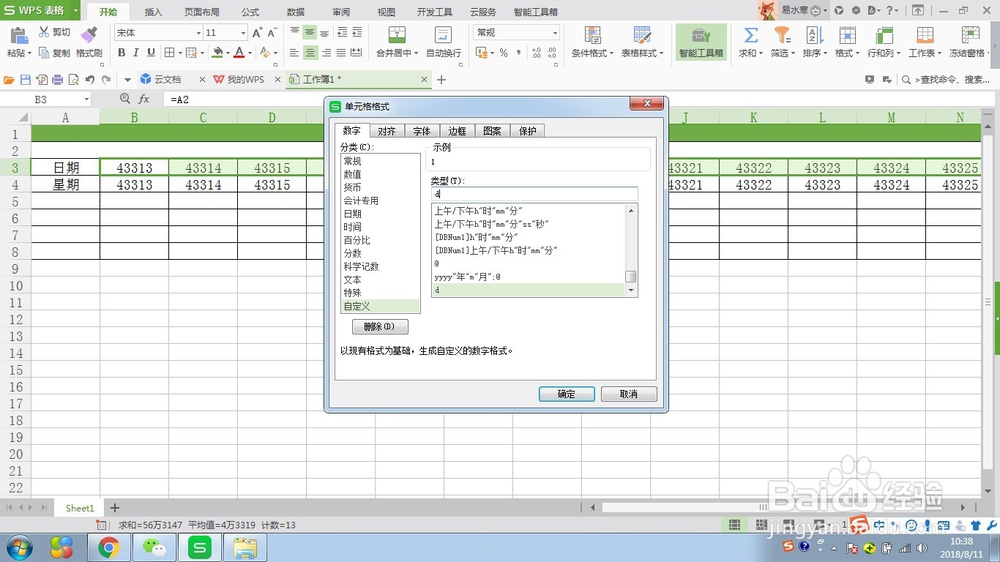1000x562 pixels.
Task: Open the font size dropdown
Action: click(243, 33)
